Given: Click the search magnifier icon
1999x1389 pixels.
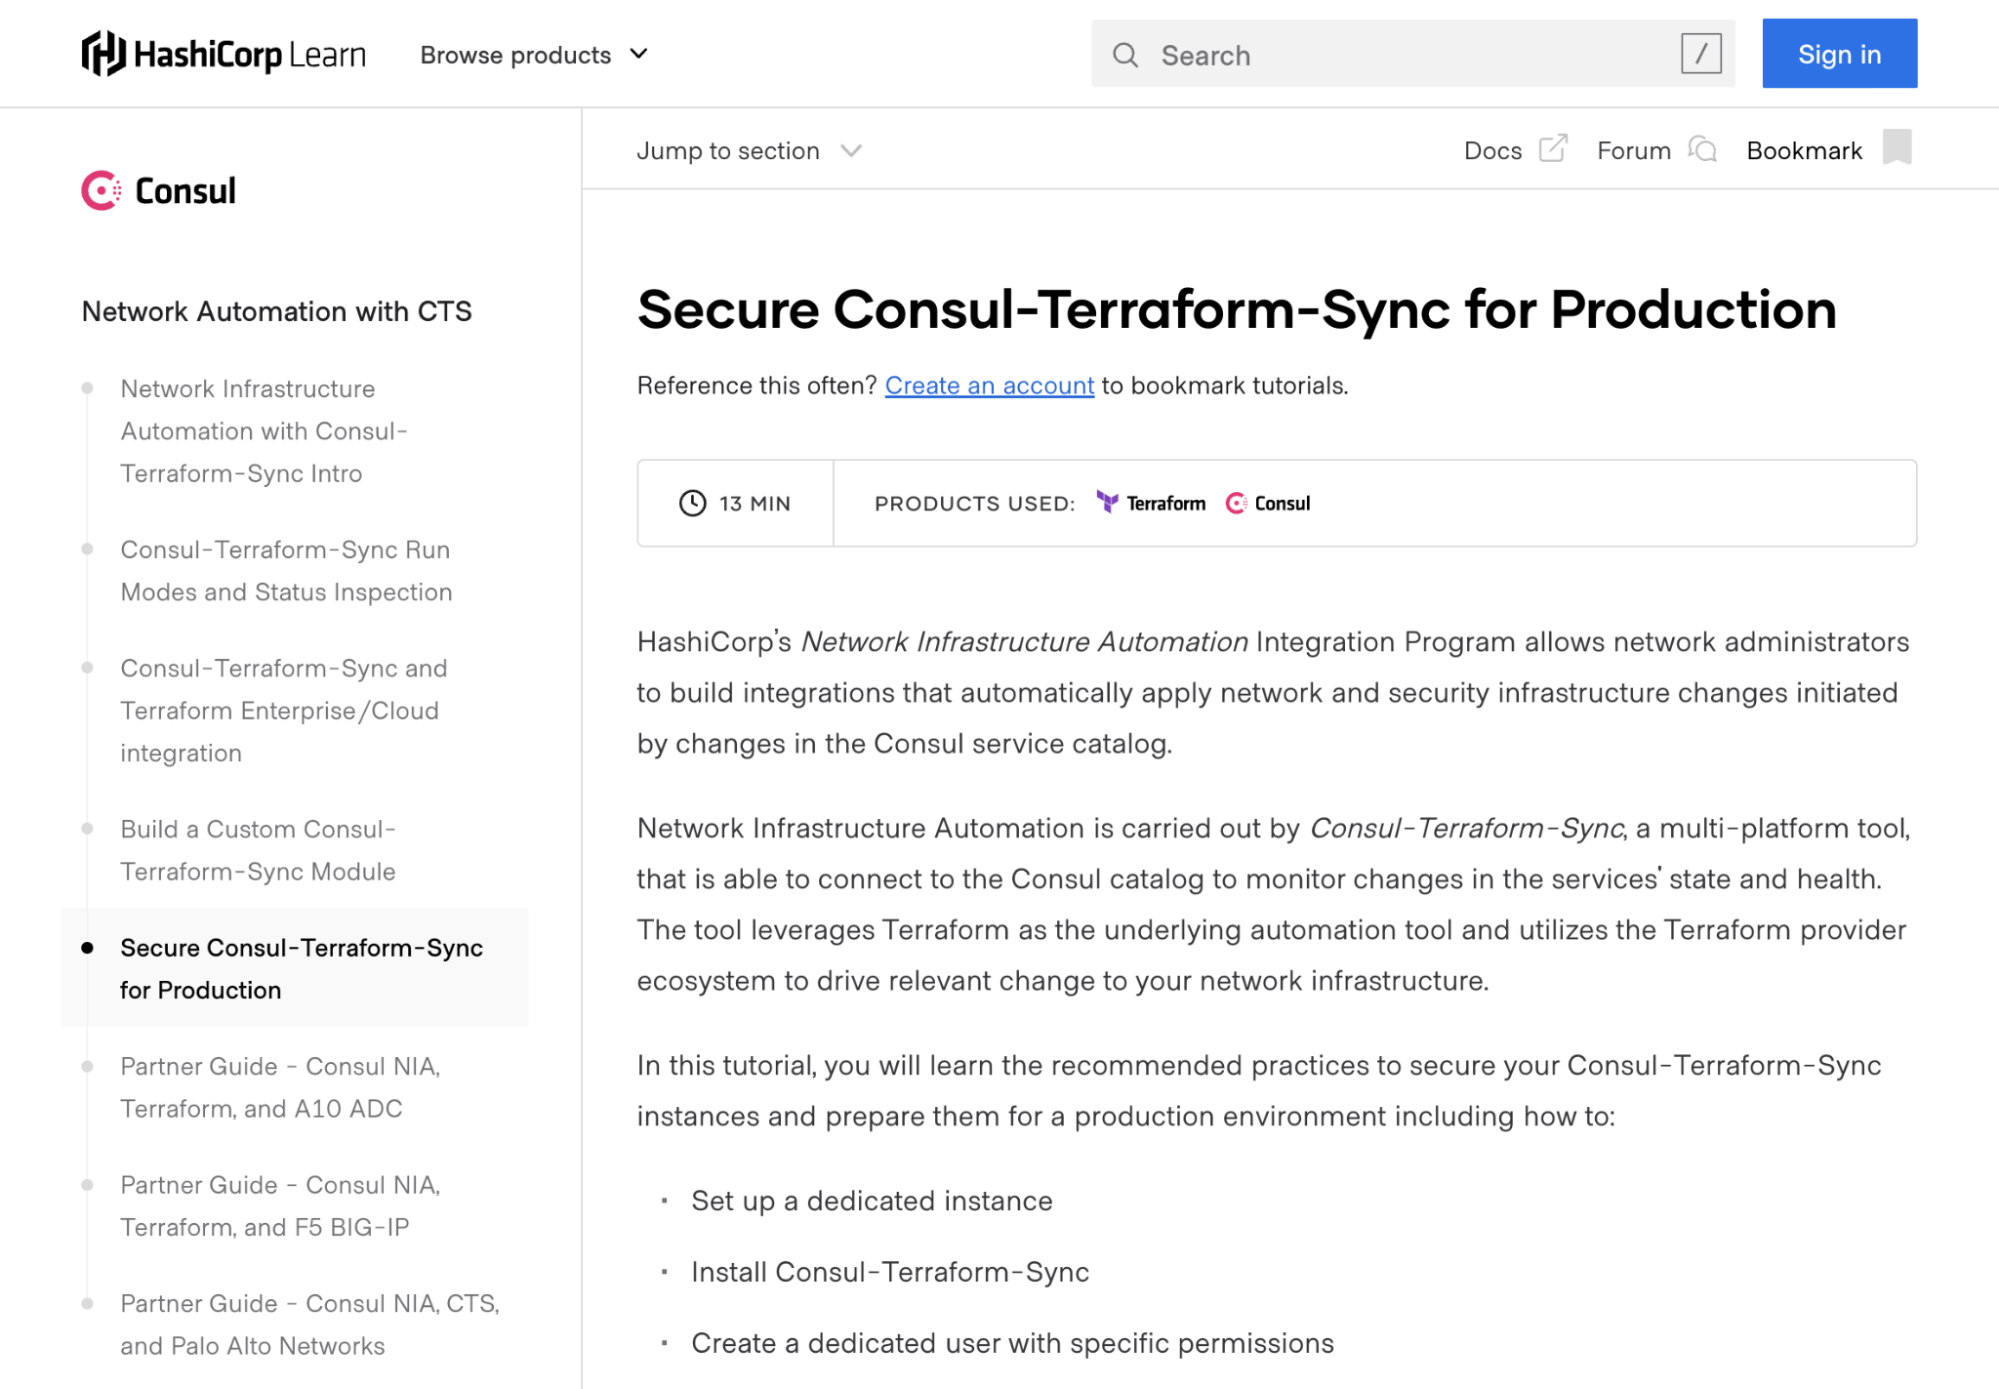Looking at the screenshot, I should click(x=1126, y=55).
